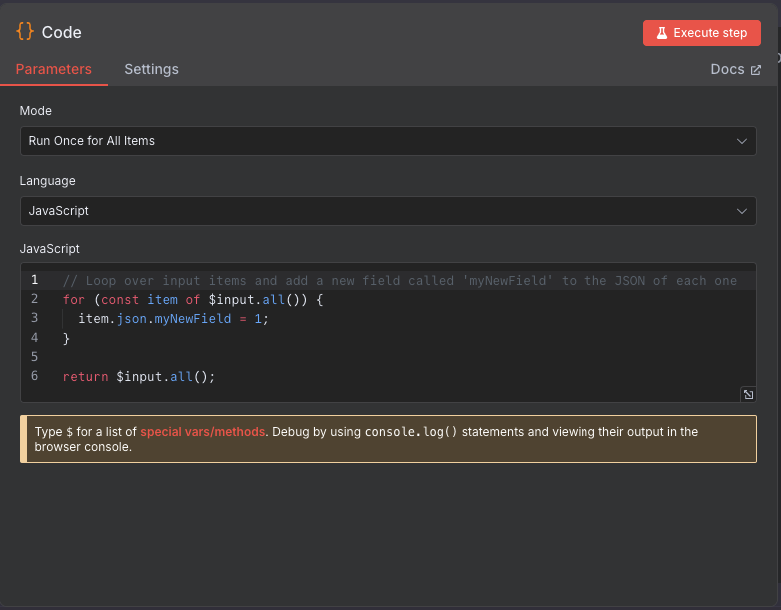Click the chevron arrow in the Language field

[742, 211]
